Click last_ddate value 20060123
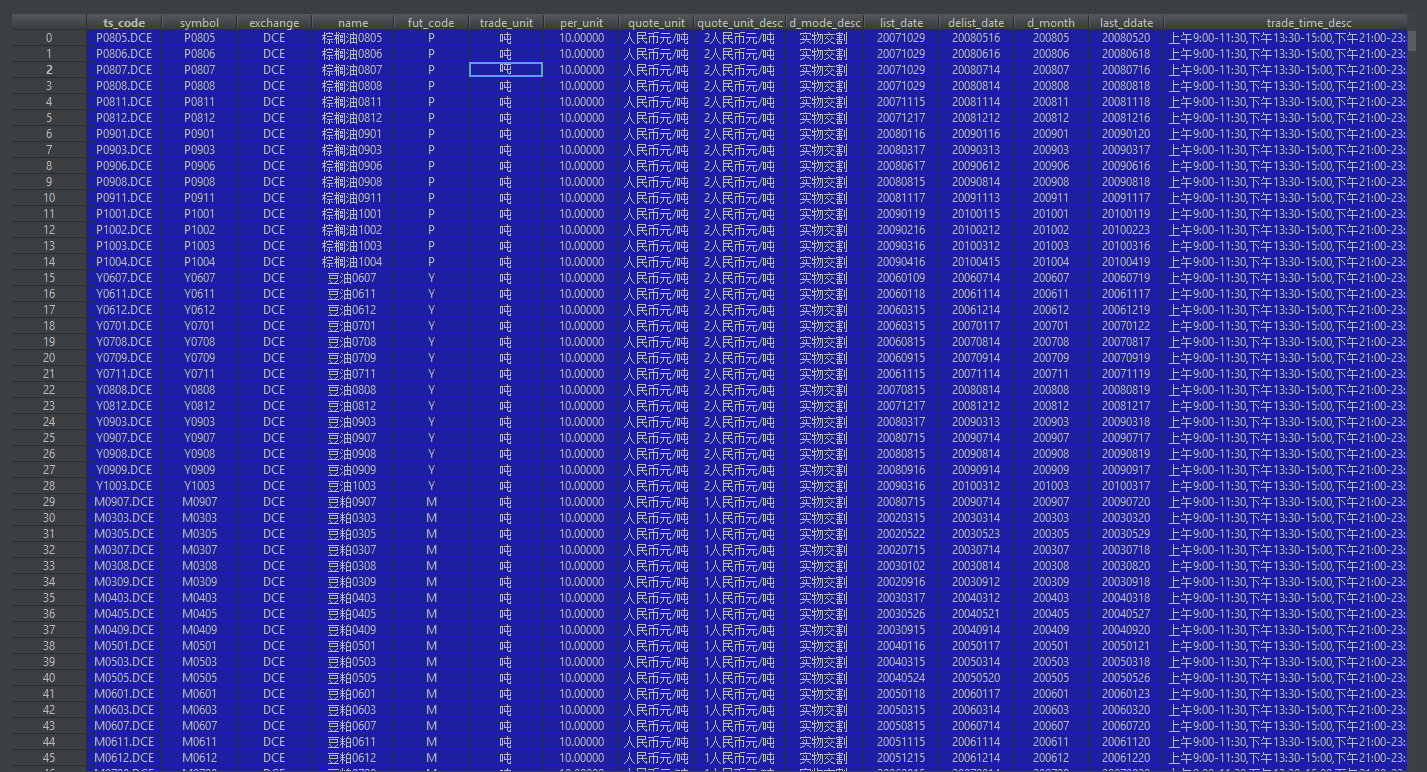 tap(1126, 694)
